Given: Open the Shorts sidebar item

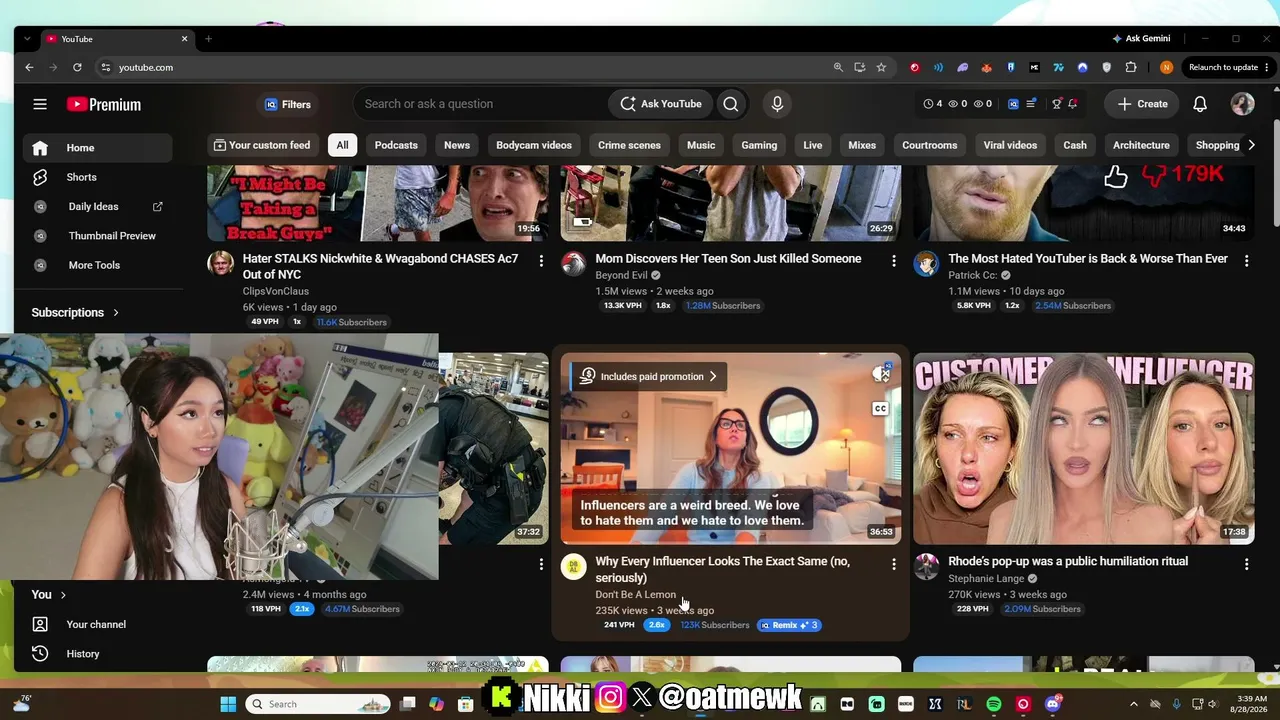Looking at the screenshot, I should click(98, 177).
